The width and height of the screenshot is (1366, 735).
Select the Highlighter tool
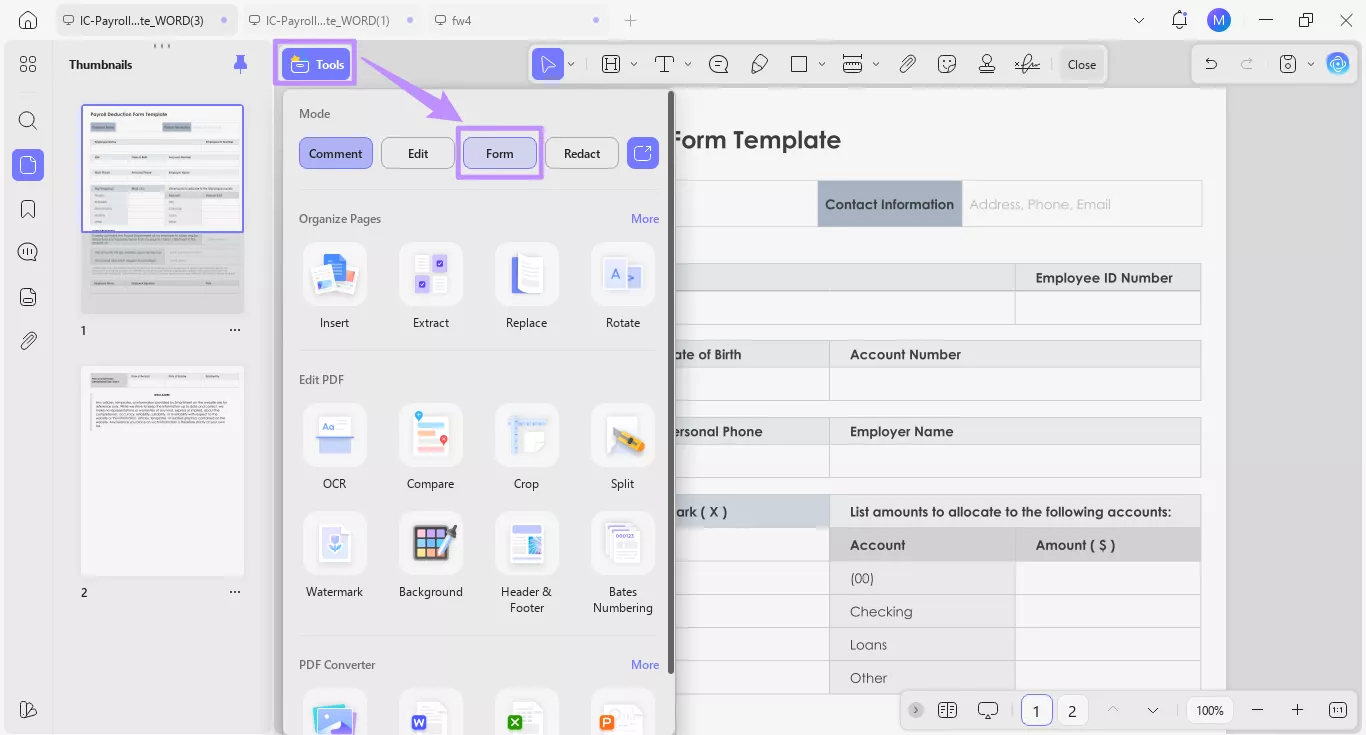(759, 63)
